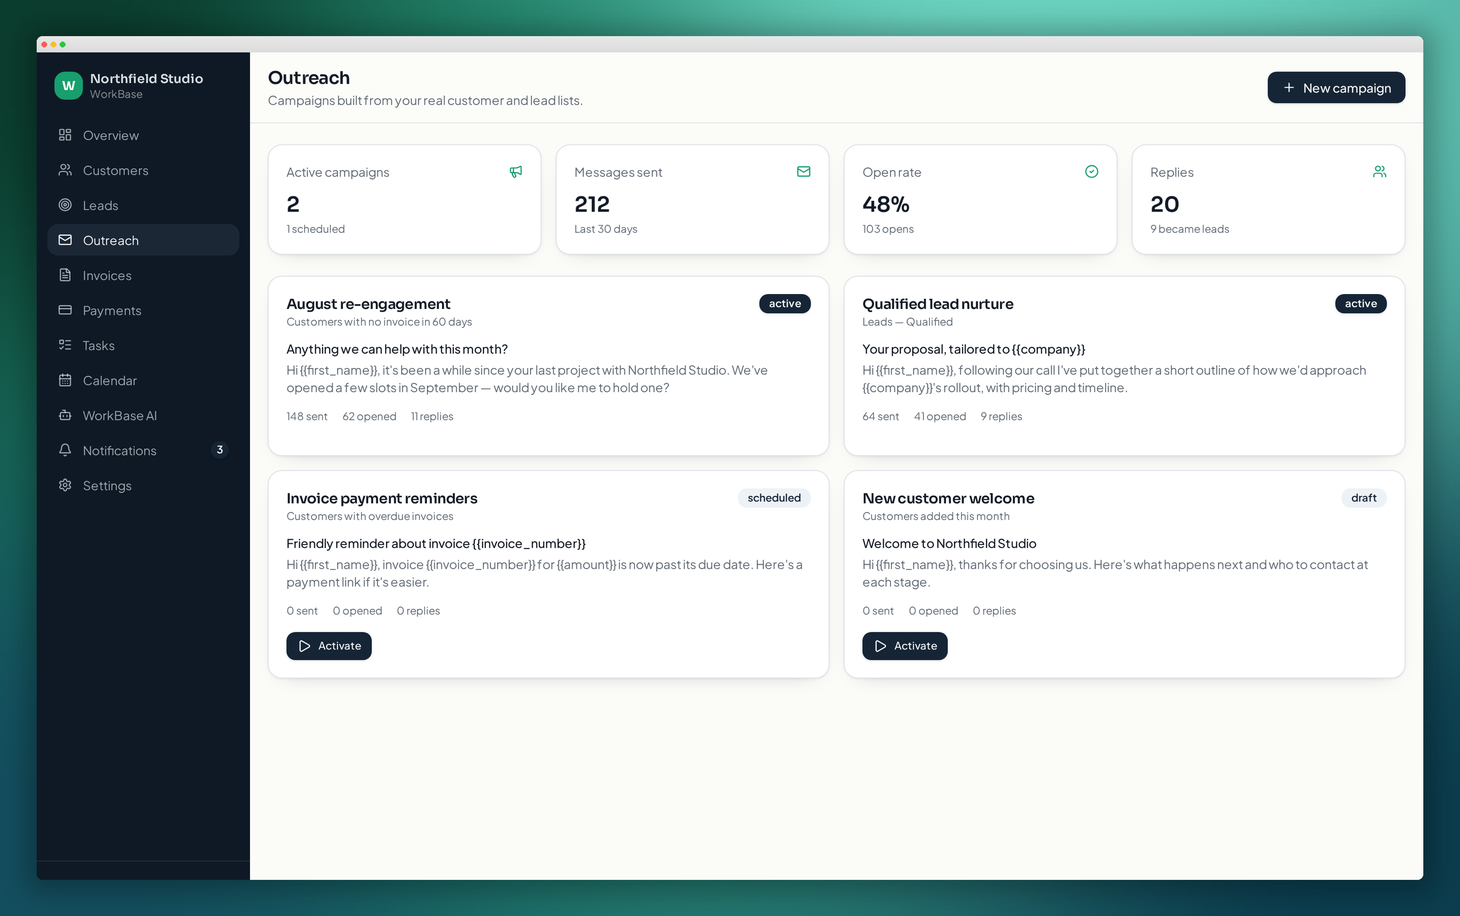1460x916 pixels.
Task: Navigate to Payments
Action: point(143,310)
